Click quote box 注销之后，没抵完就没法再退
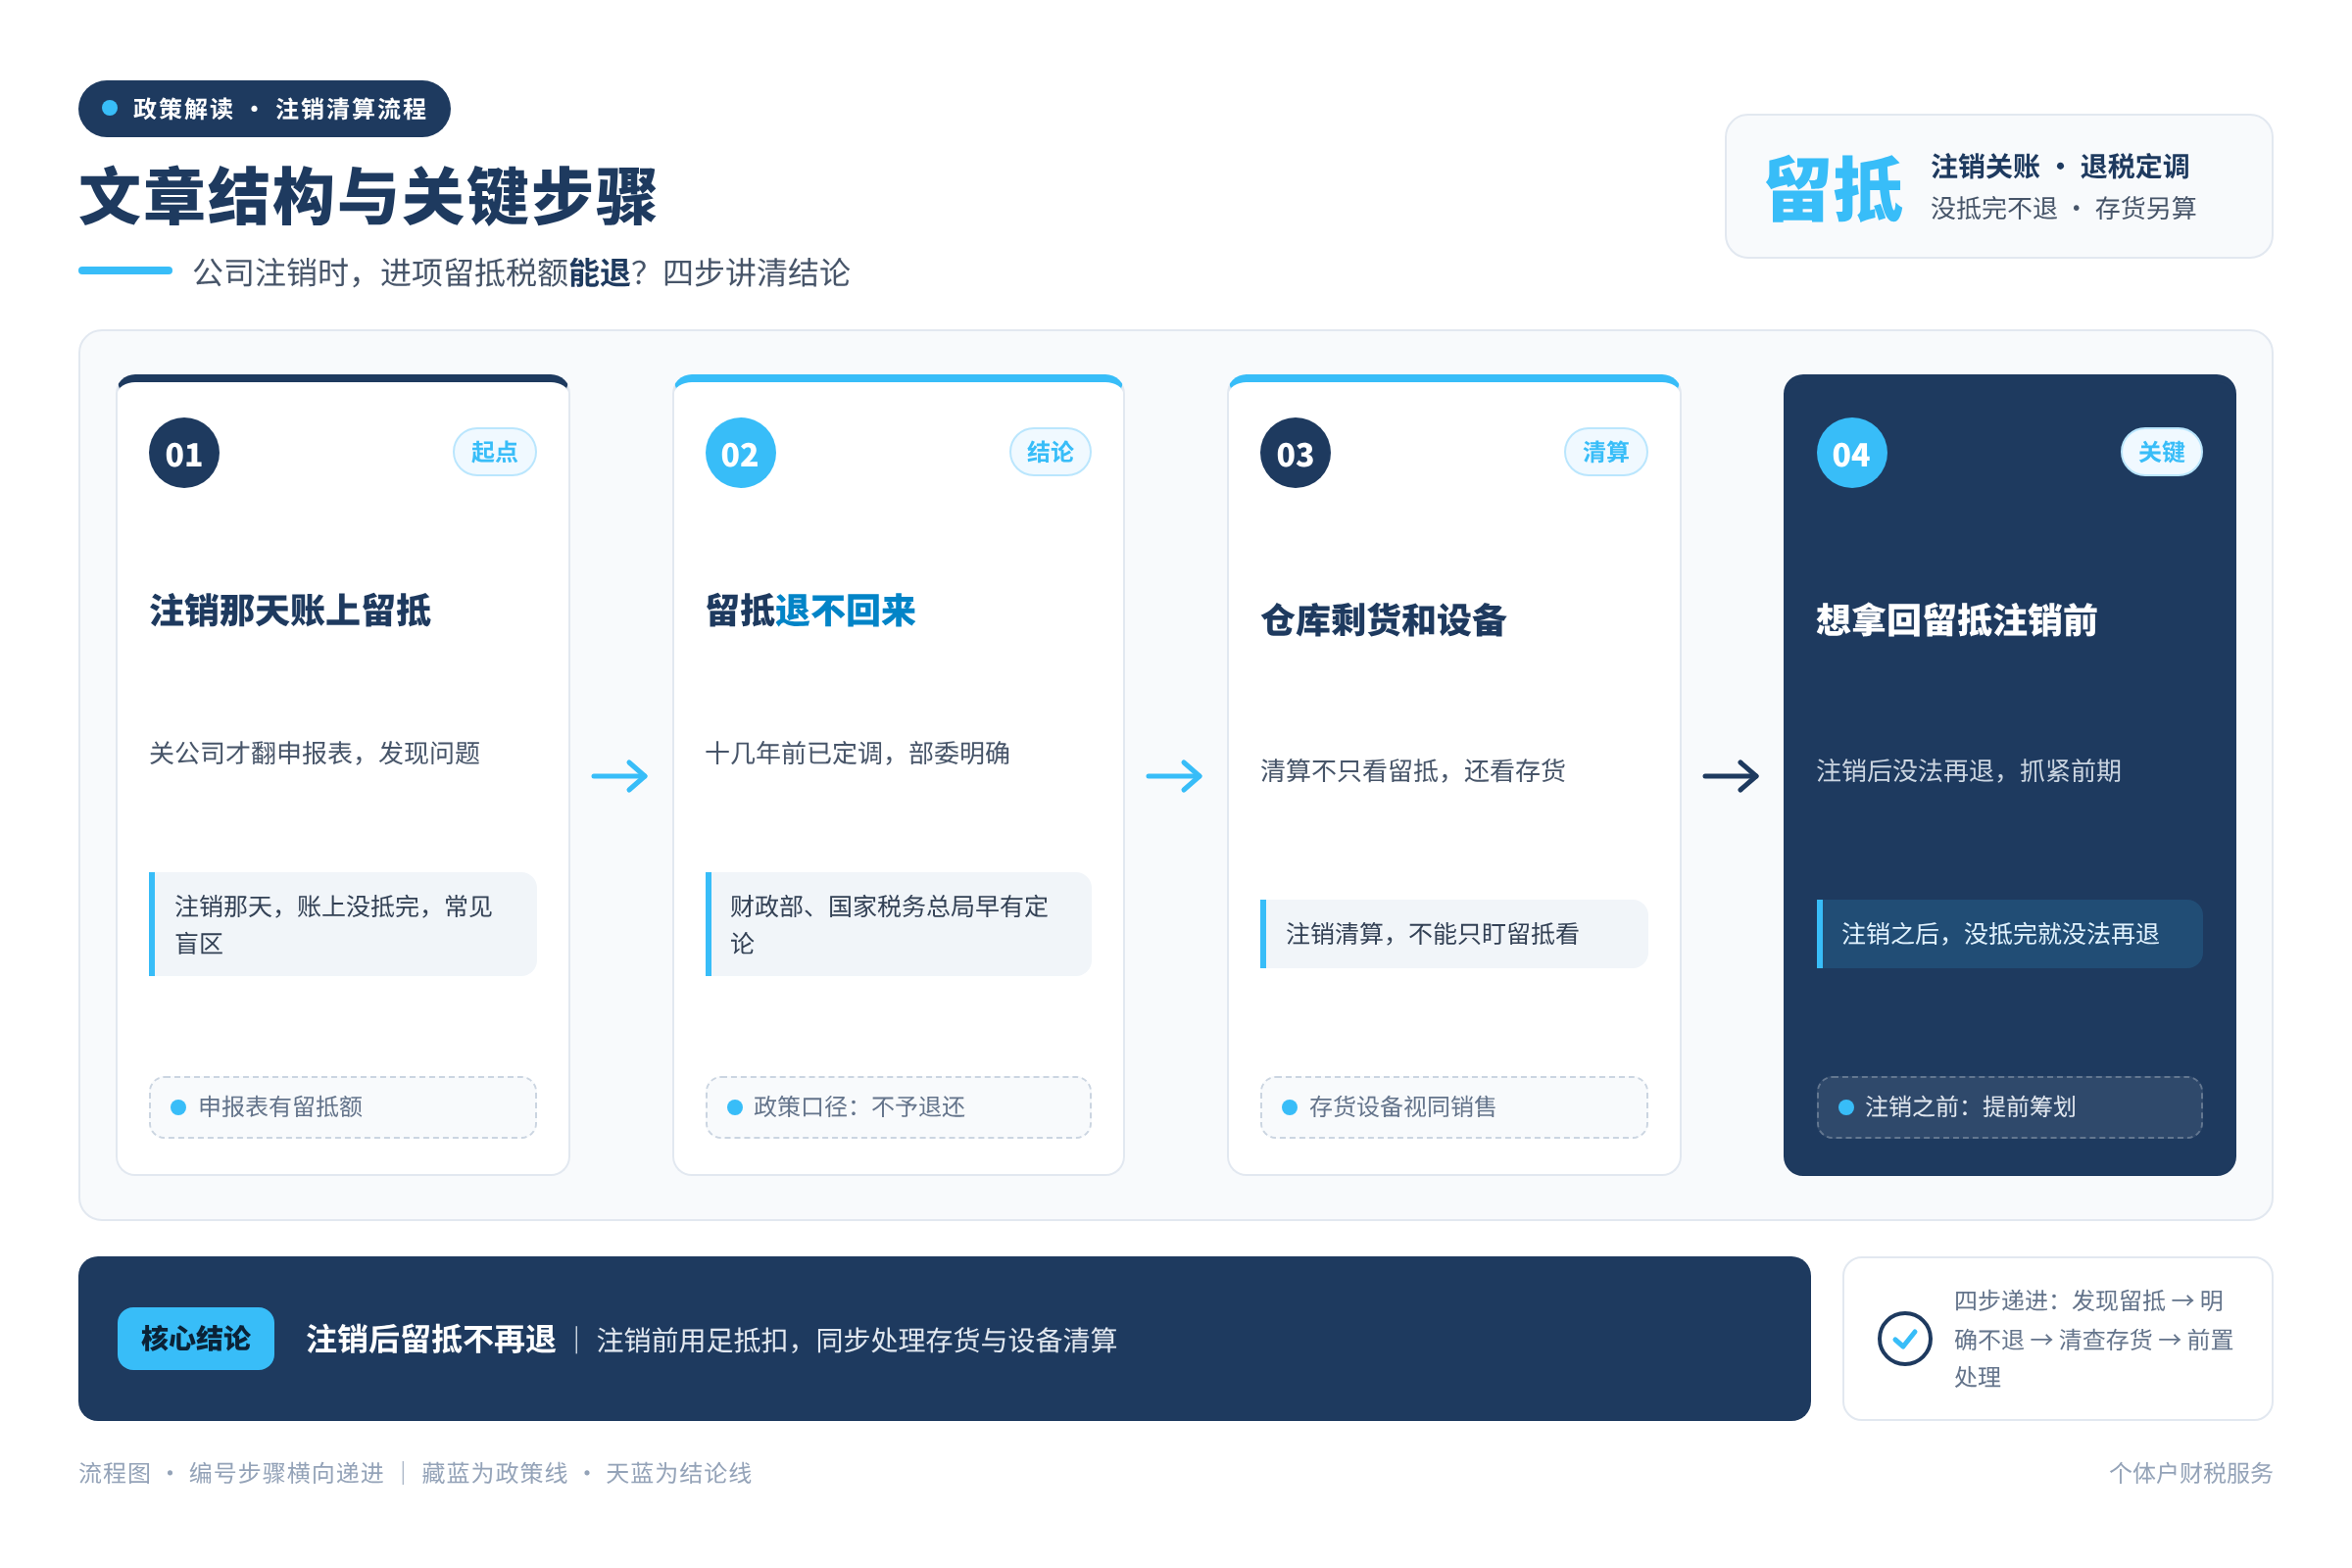The width and height of the screenshot is (2352, 1568). pos(2010,934)
